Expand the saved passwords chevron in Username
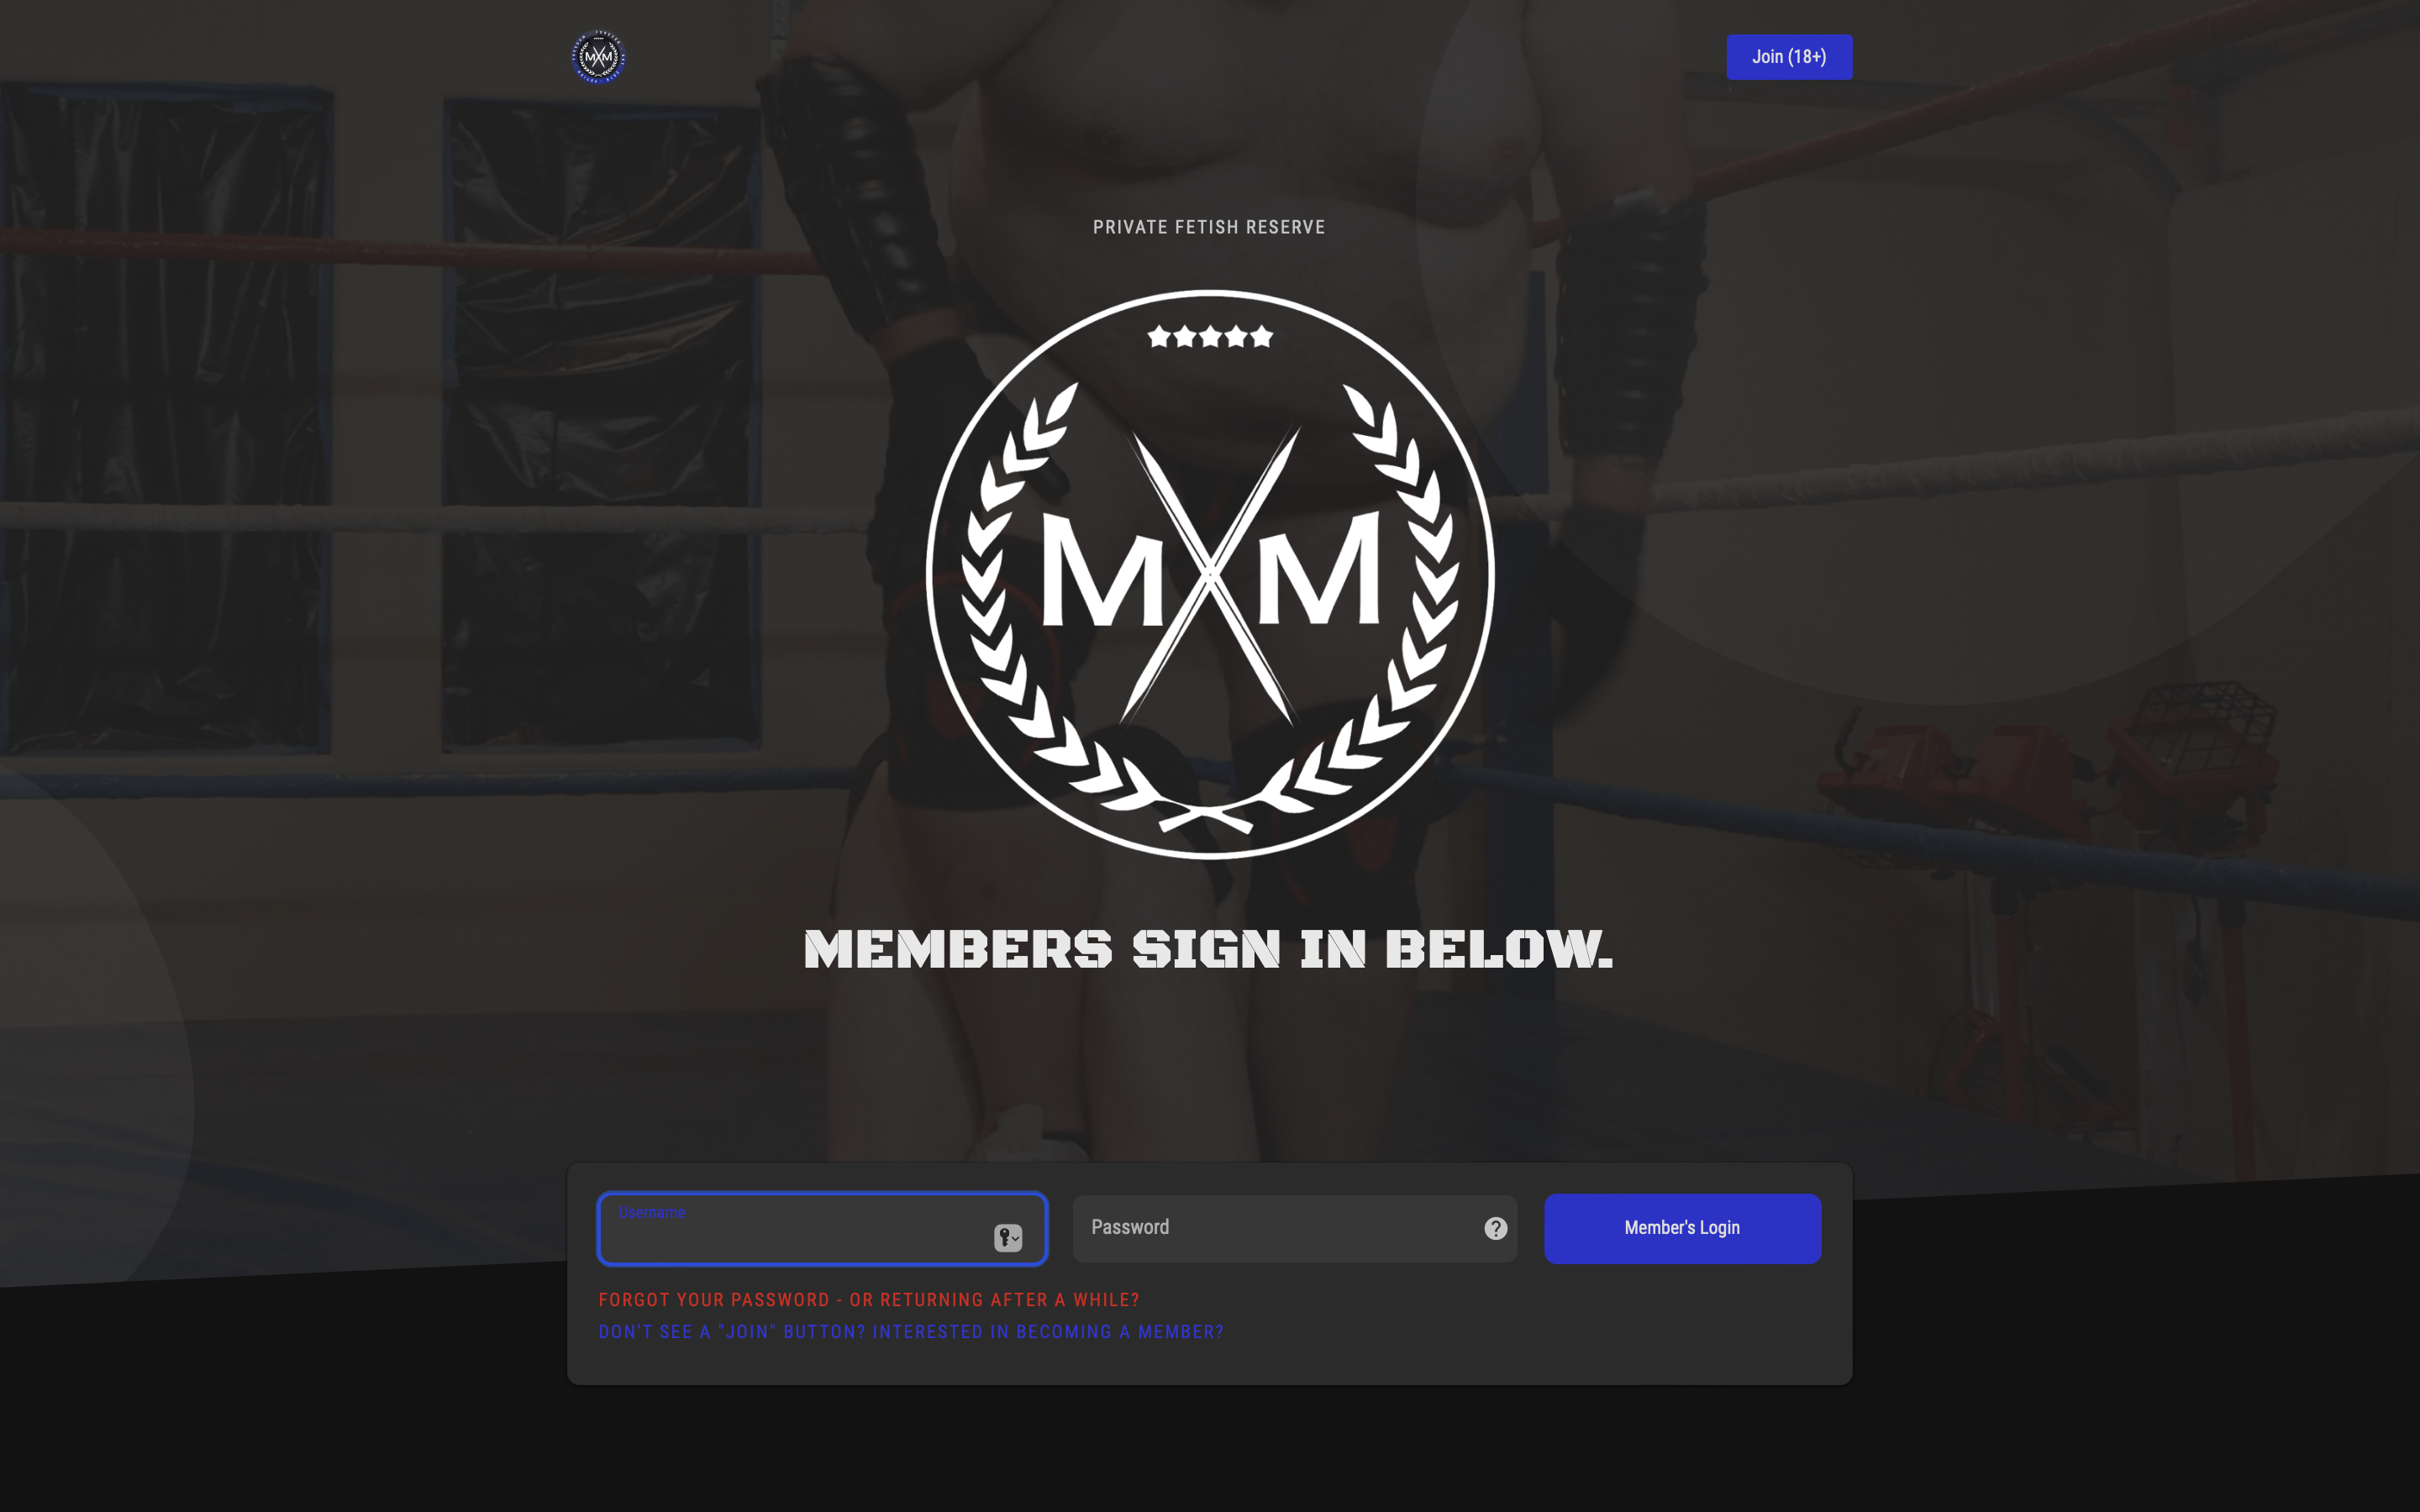Viewport: 2420px width, 1512px height. click(x=1016, y=1239)
